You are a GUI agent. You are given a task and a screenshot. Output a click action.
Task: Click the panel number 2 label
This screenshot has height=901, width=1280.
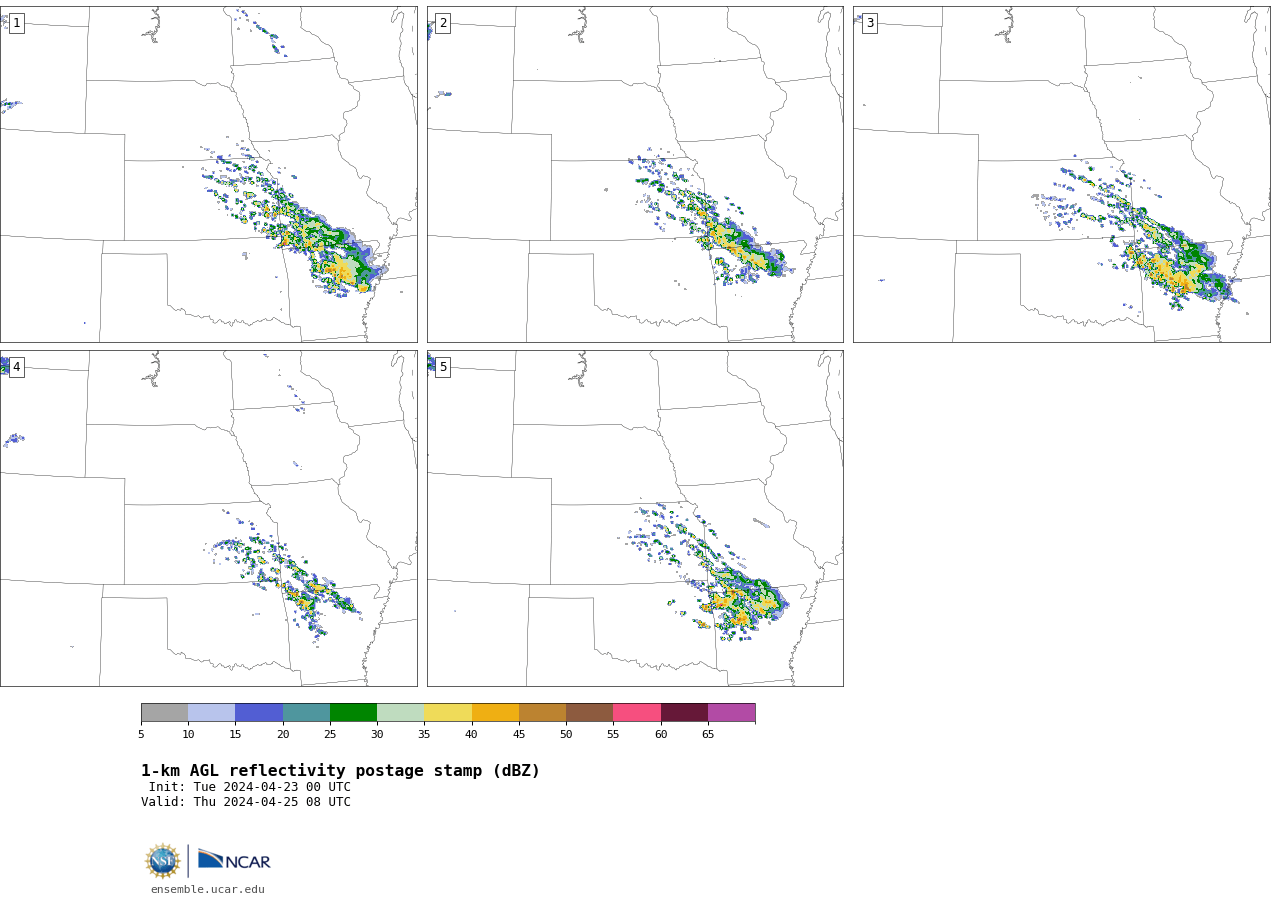pos(443,23)
